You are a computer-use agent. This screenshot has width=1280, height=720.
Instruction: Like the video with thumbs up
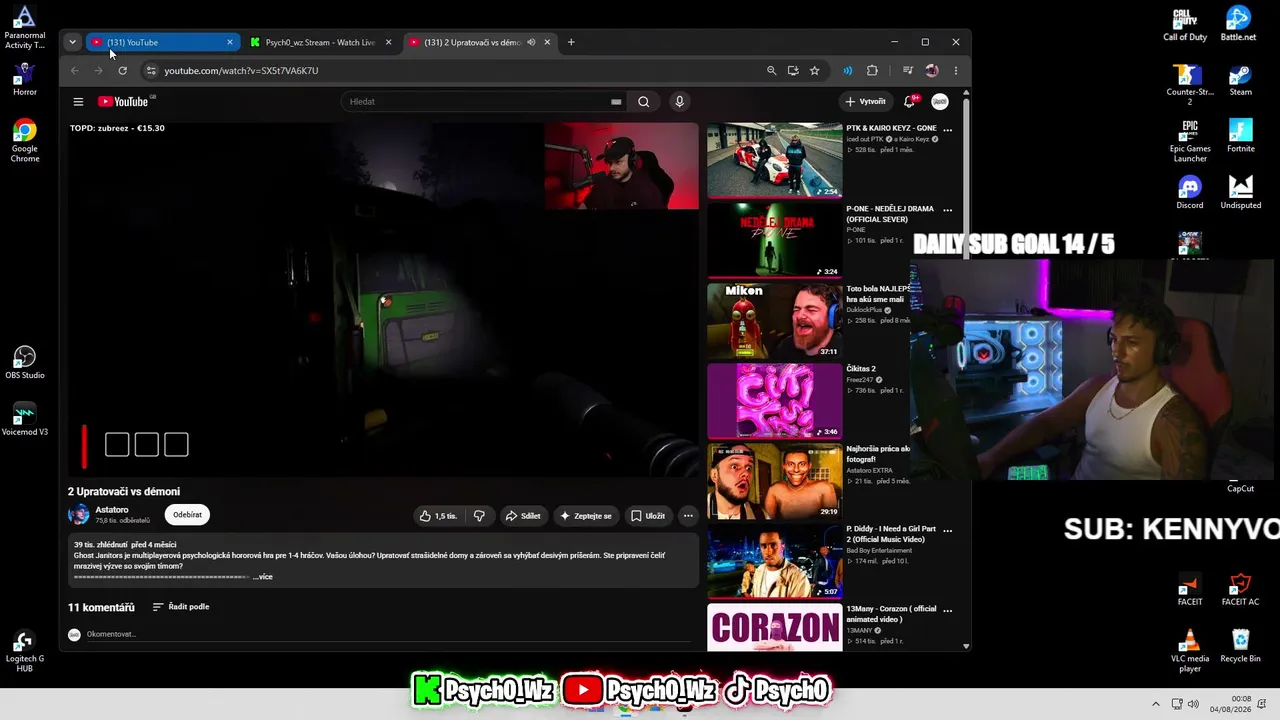[x=438, y=516]
